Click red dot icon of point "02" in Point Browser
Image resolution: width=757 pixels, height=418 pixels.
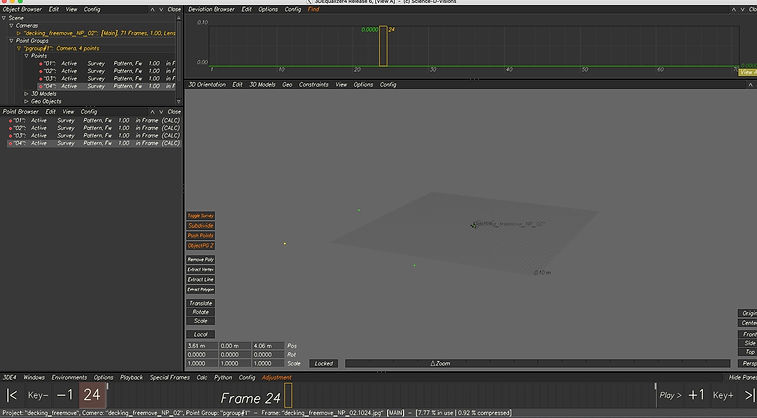[10, 128]
